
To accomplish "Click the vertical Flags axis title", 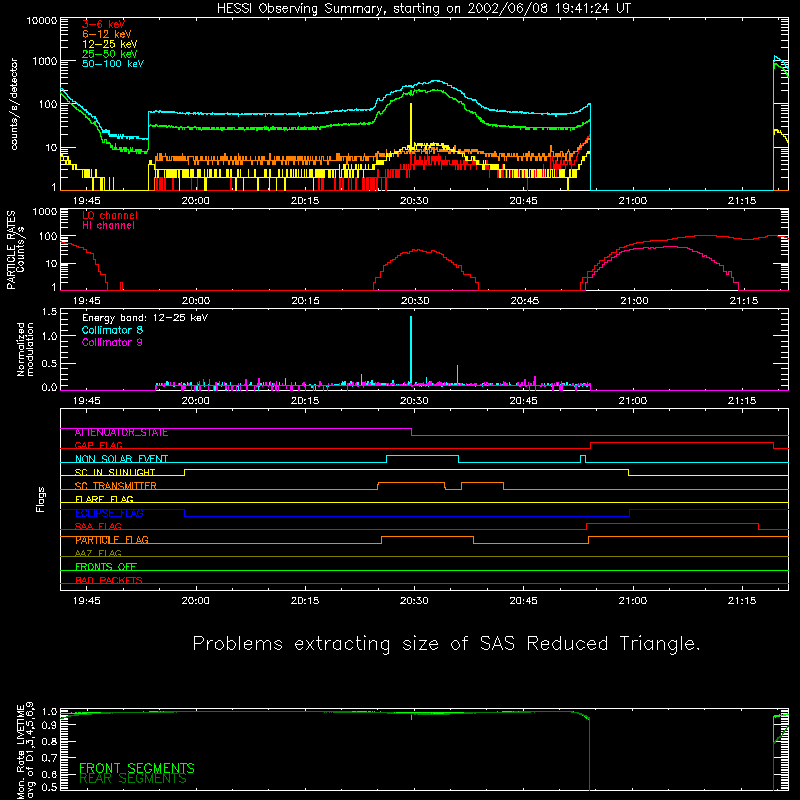I will tap(41, 500).
